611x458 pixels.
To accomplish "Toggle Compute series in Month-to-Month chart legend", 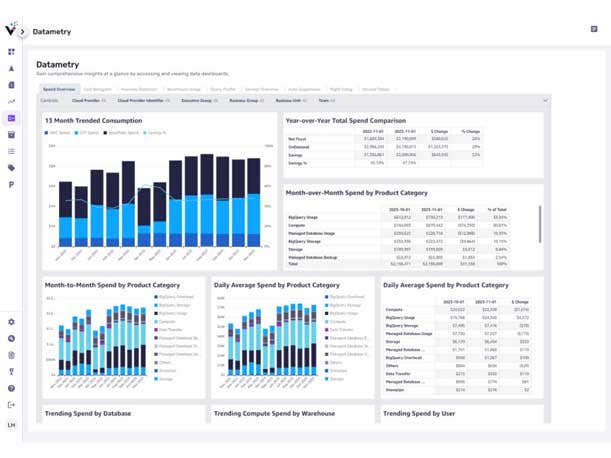I will 166,321.
